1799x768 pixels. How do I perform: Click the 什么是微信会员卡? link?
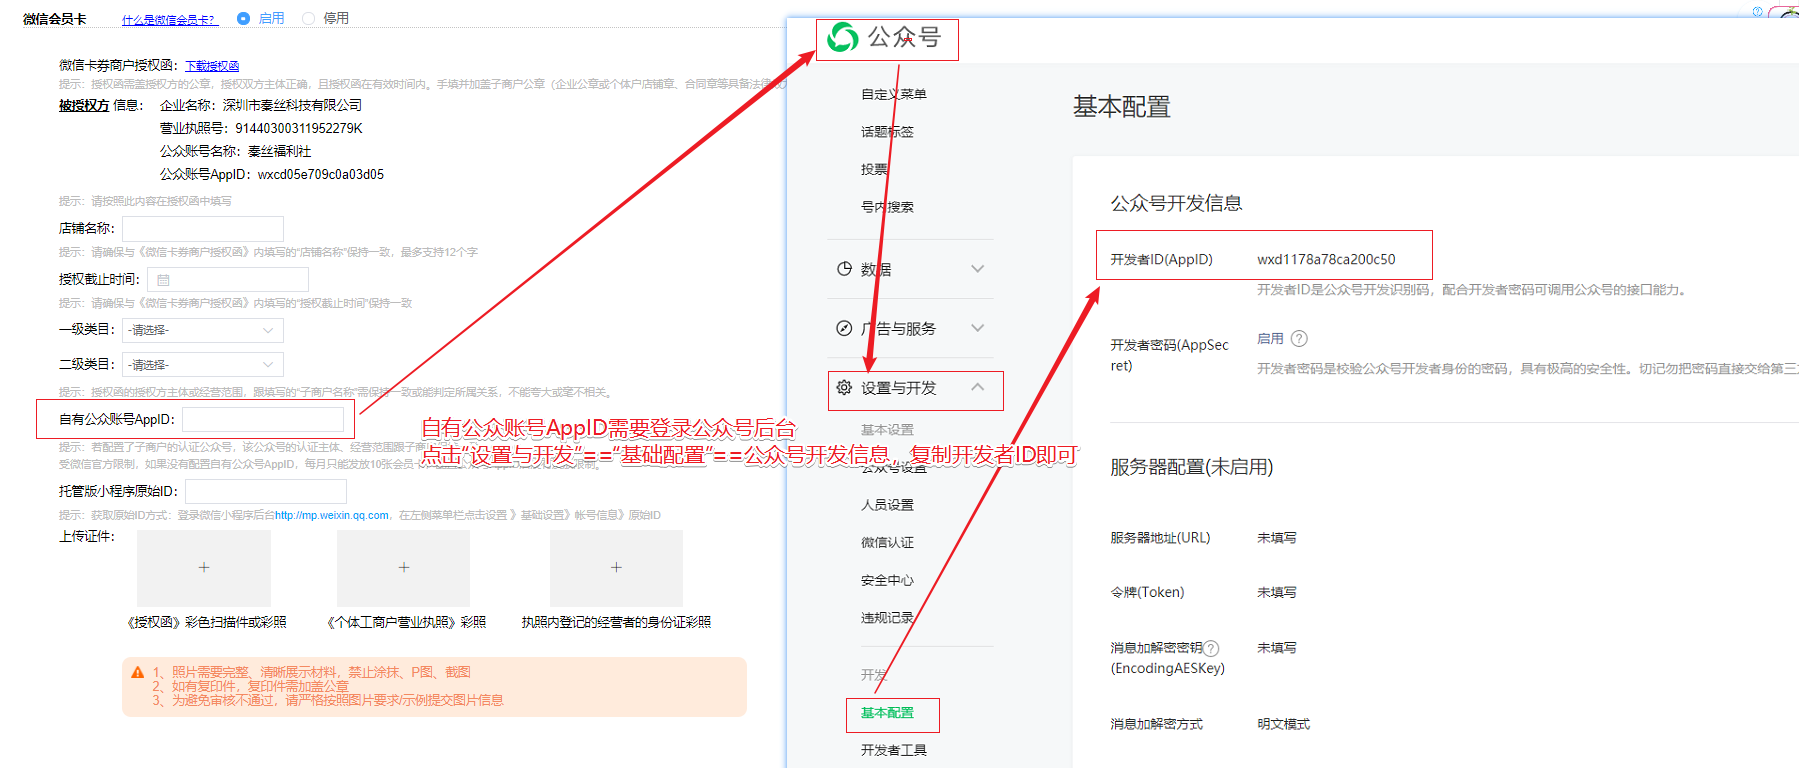168,20
